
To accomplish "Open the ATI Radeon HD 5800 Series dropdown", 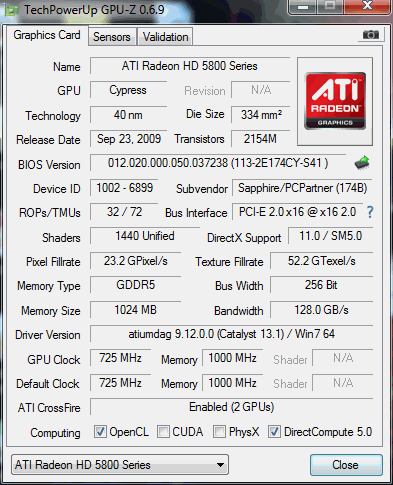I will pyautogui.click(x=120, y=464).
